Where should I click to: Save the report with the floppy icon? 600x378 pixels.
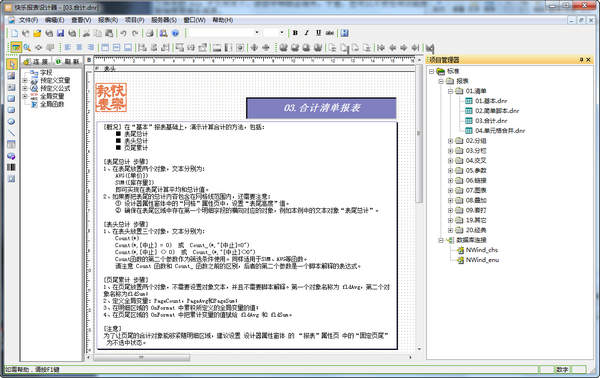coord(60,33)
